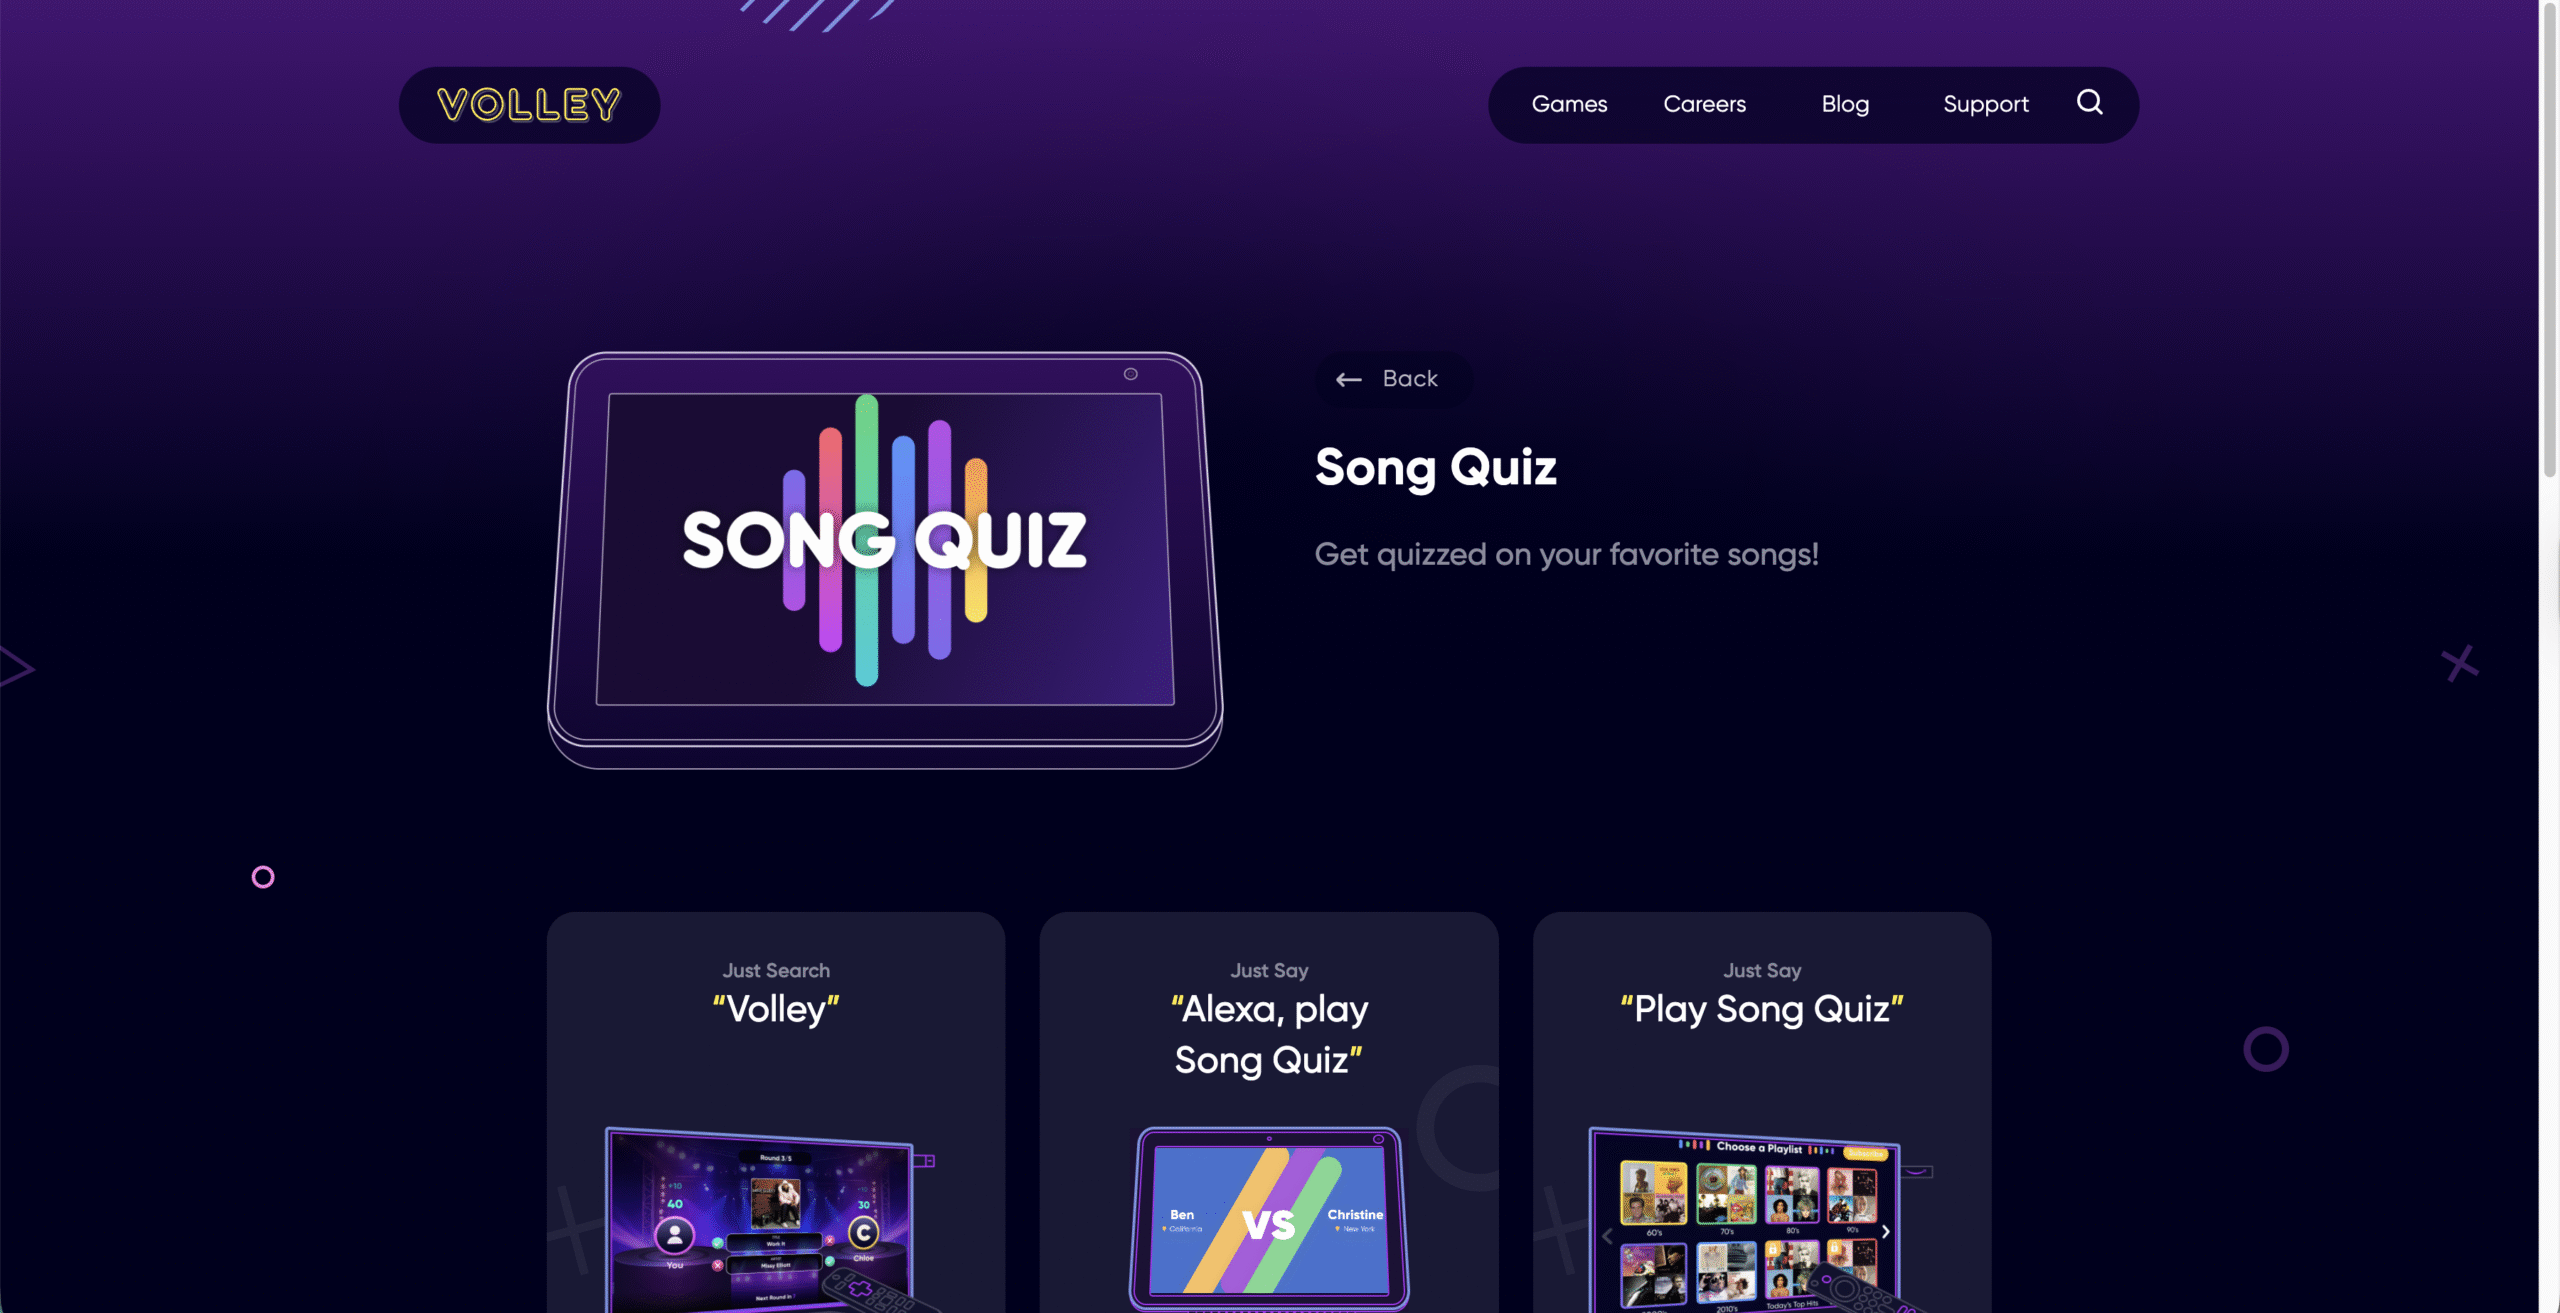Select the "Play Song Quiz" card
The height and width of the screenshot is (1313, 2560).
pos(1762,1112)
